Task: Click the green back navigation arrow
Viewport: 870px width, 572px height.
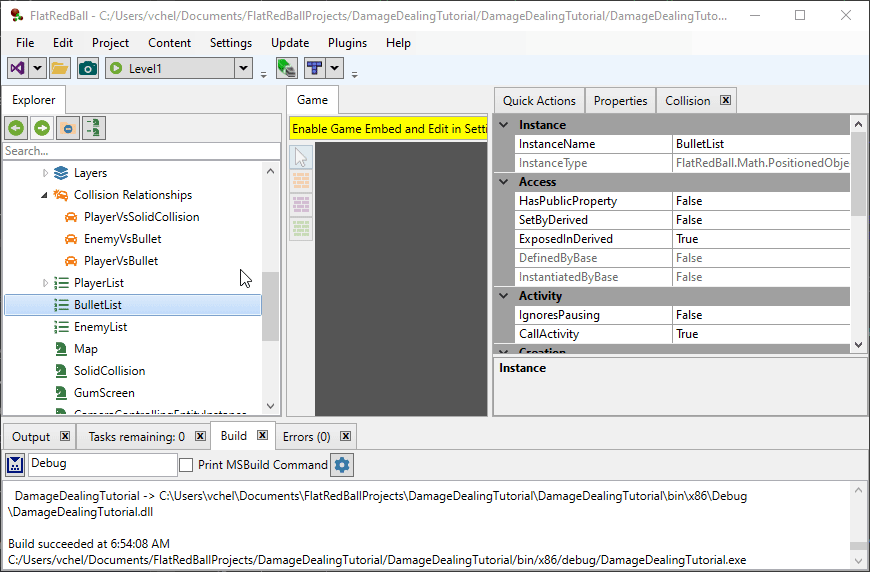Action: (x=15, y=128)
